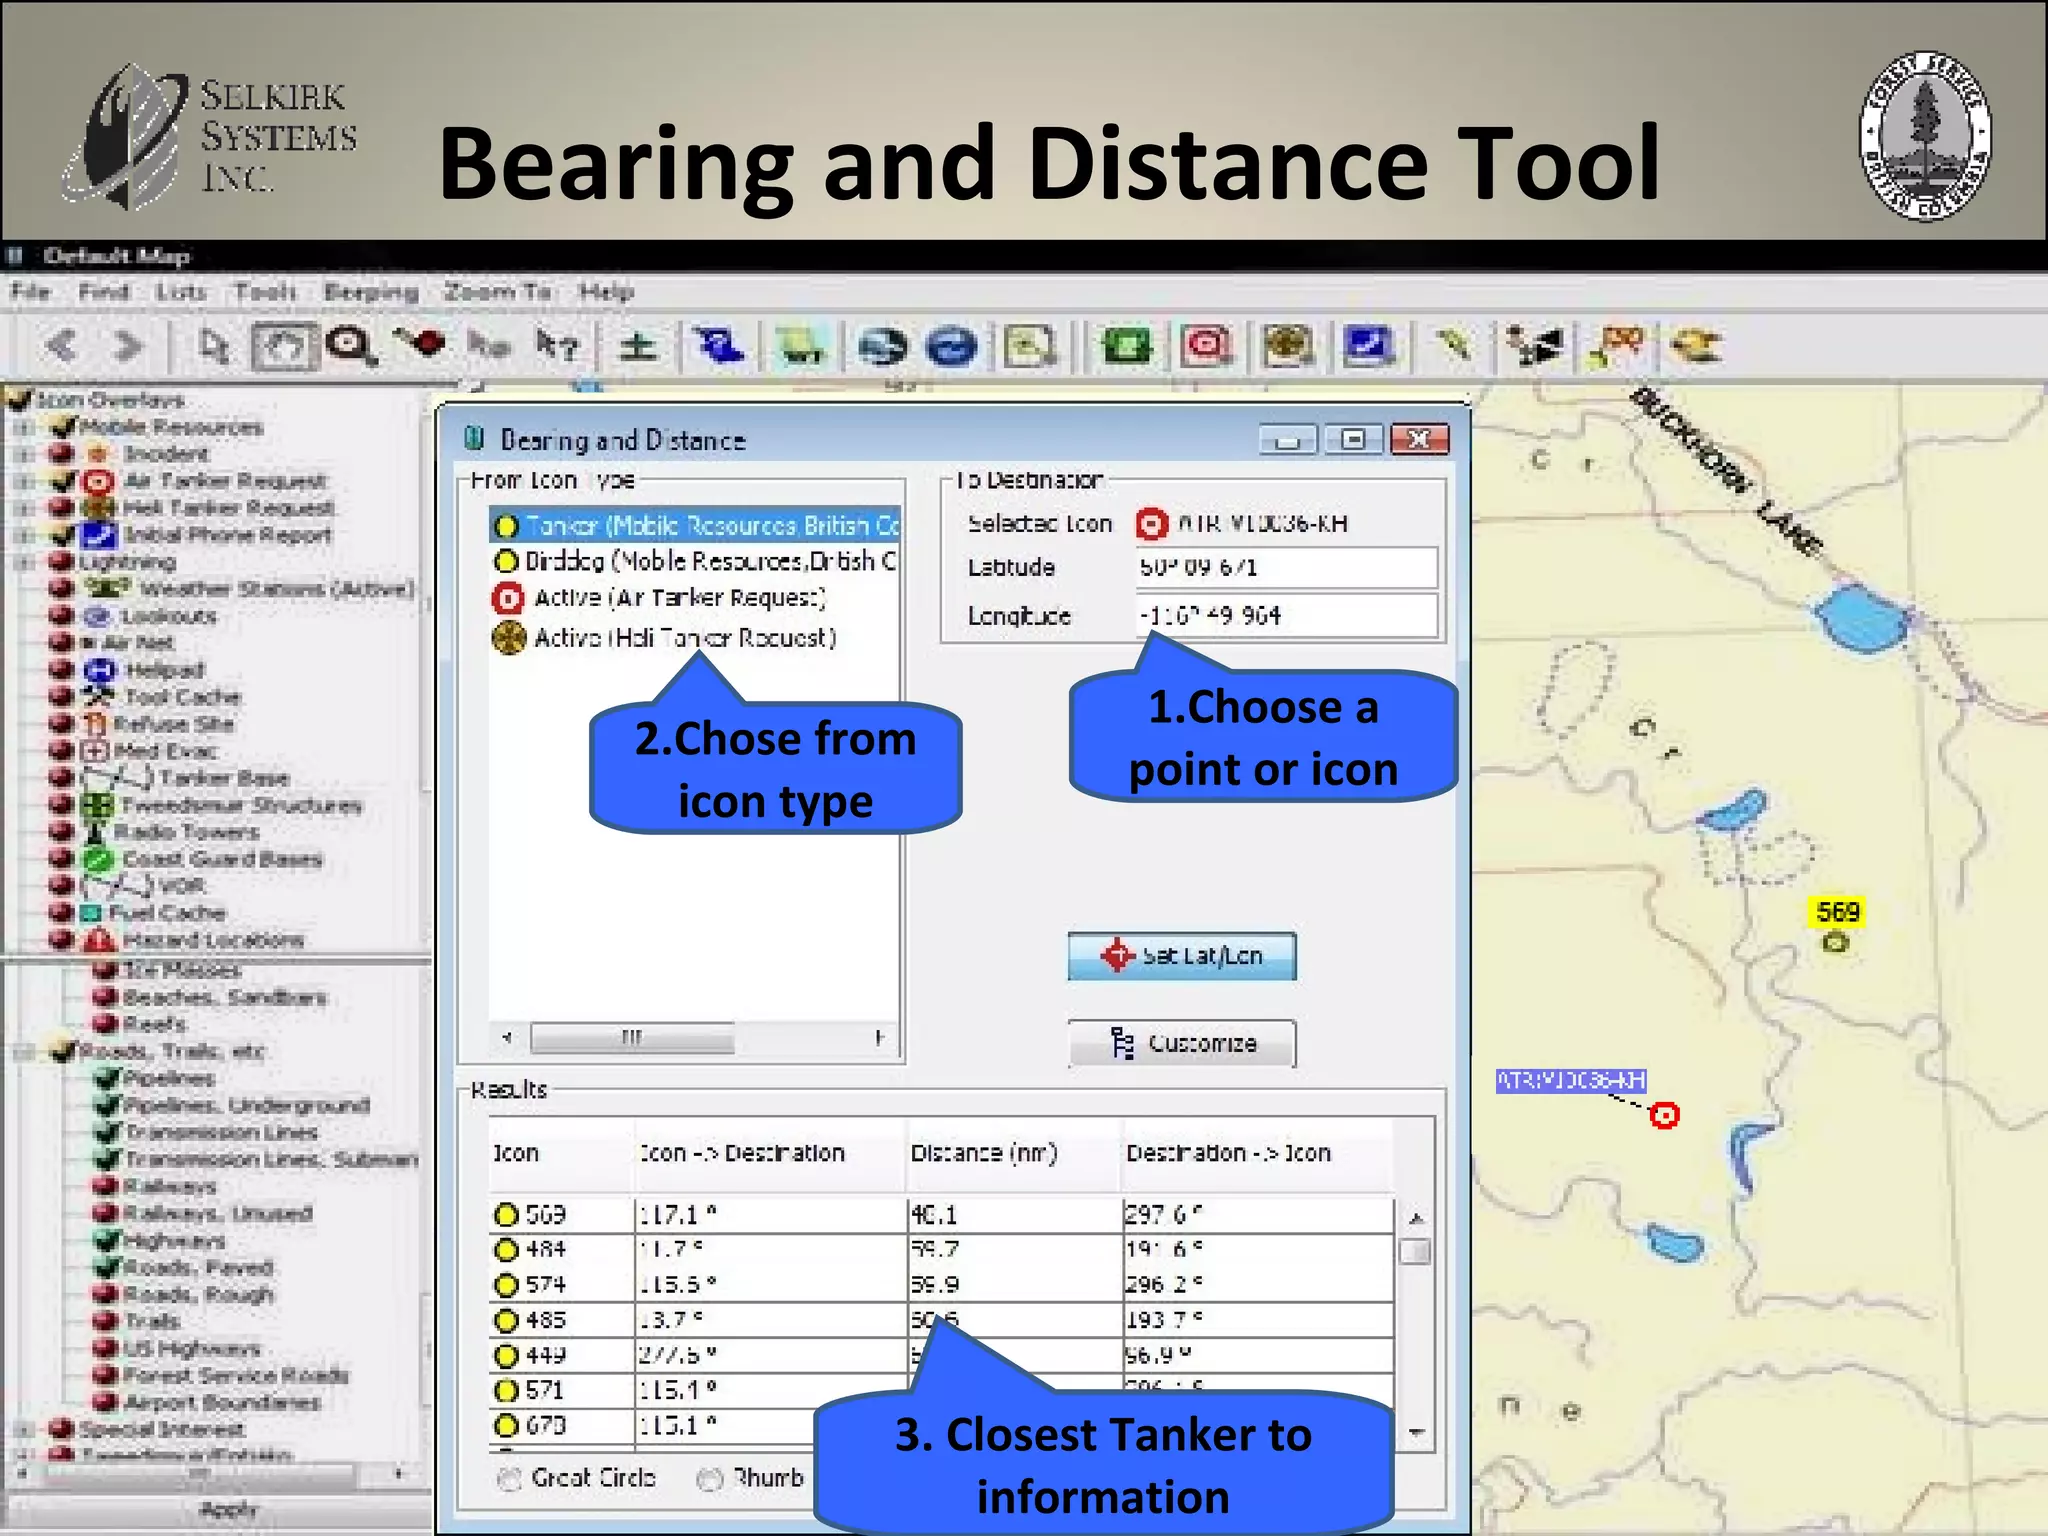Expand the Air Tanker Request tree node

point(24,482)
